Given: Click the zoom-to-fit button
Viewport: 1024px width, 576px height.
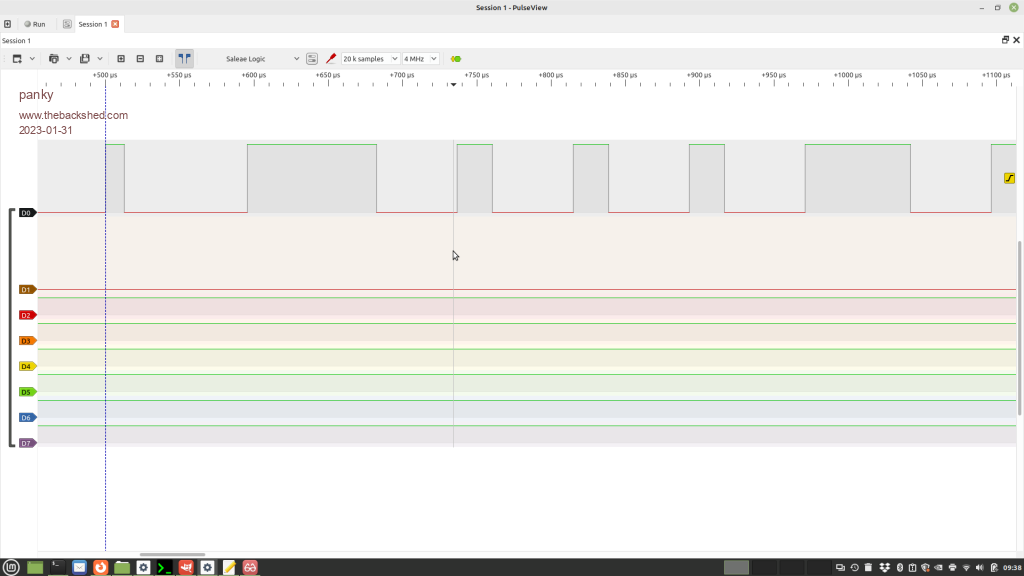Looking at the screenshot, I should click(x=159, y=59).
